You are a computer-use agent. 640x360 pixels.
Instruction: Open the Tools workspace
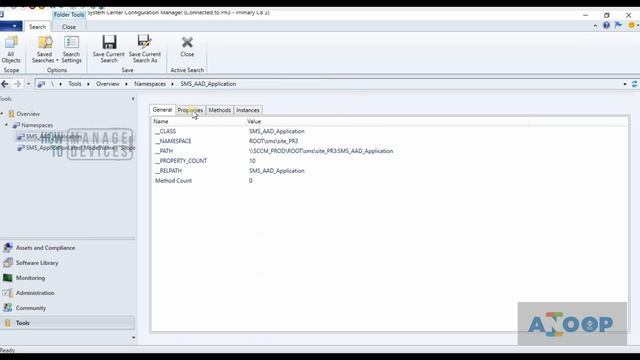tap(67, 323)
